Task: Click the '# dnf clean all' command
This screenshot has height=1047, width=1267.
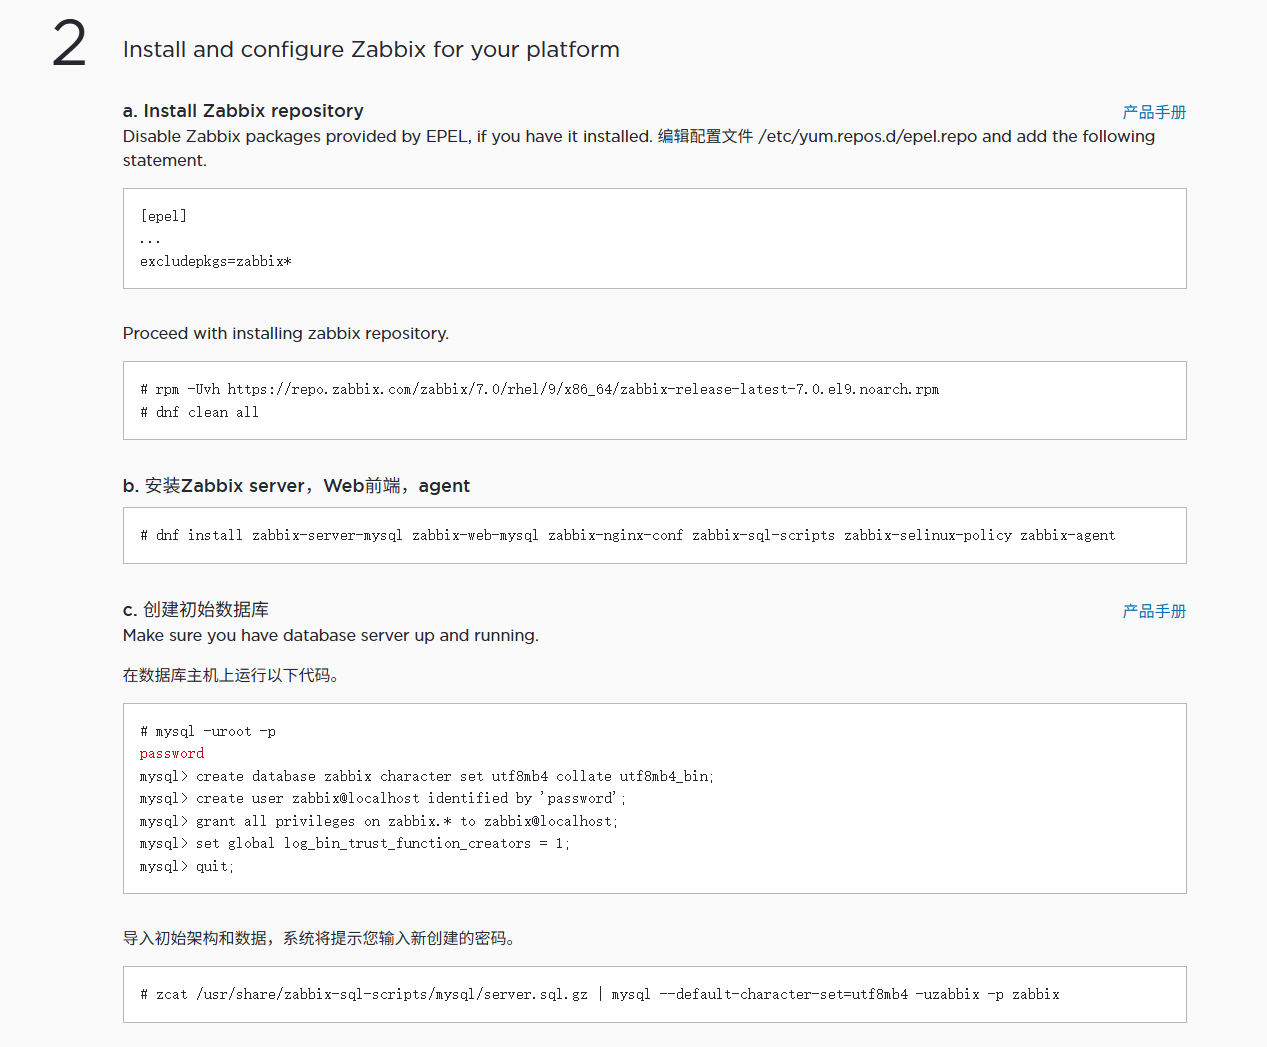Action: coord(199,412)
